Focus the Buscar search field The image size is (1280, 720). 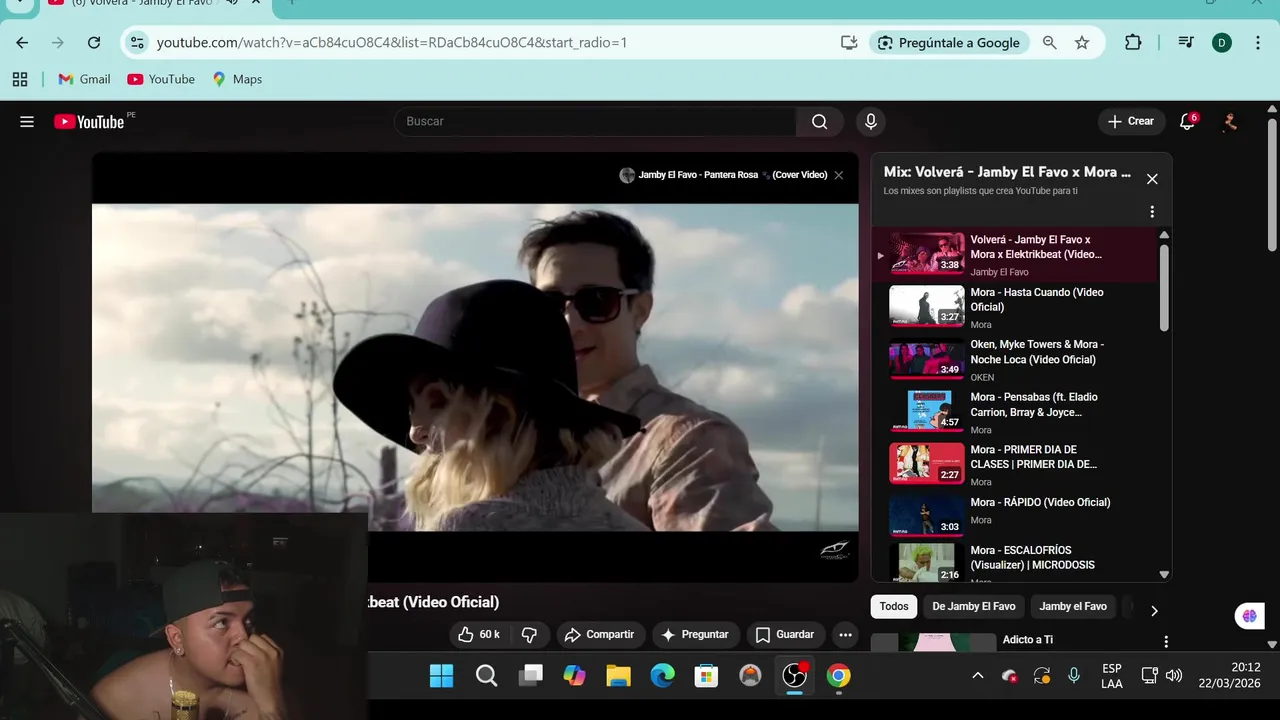coord(596,121)
